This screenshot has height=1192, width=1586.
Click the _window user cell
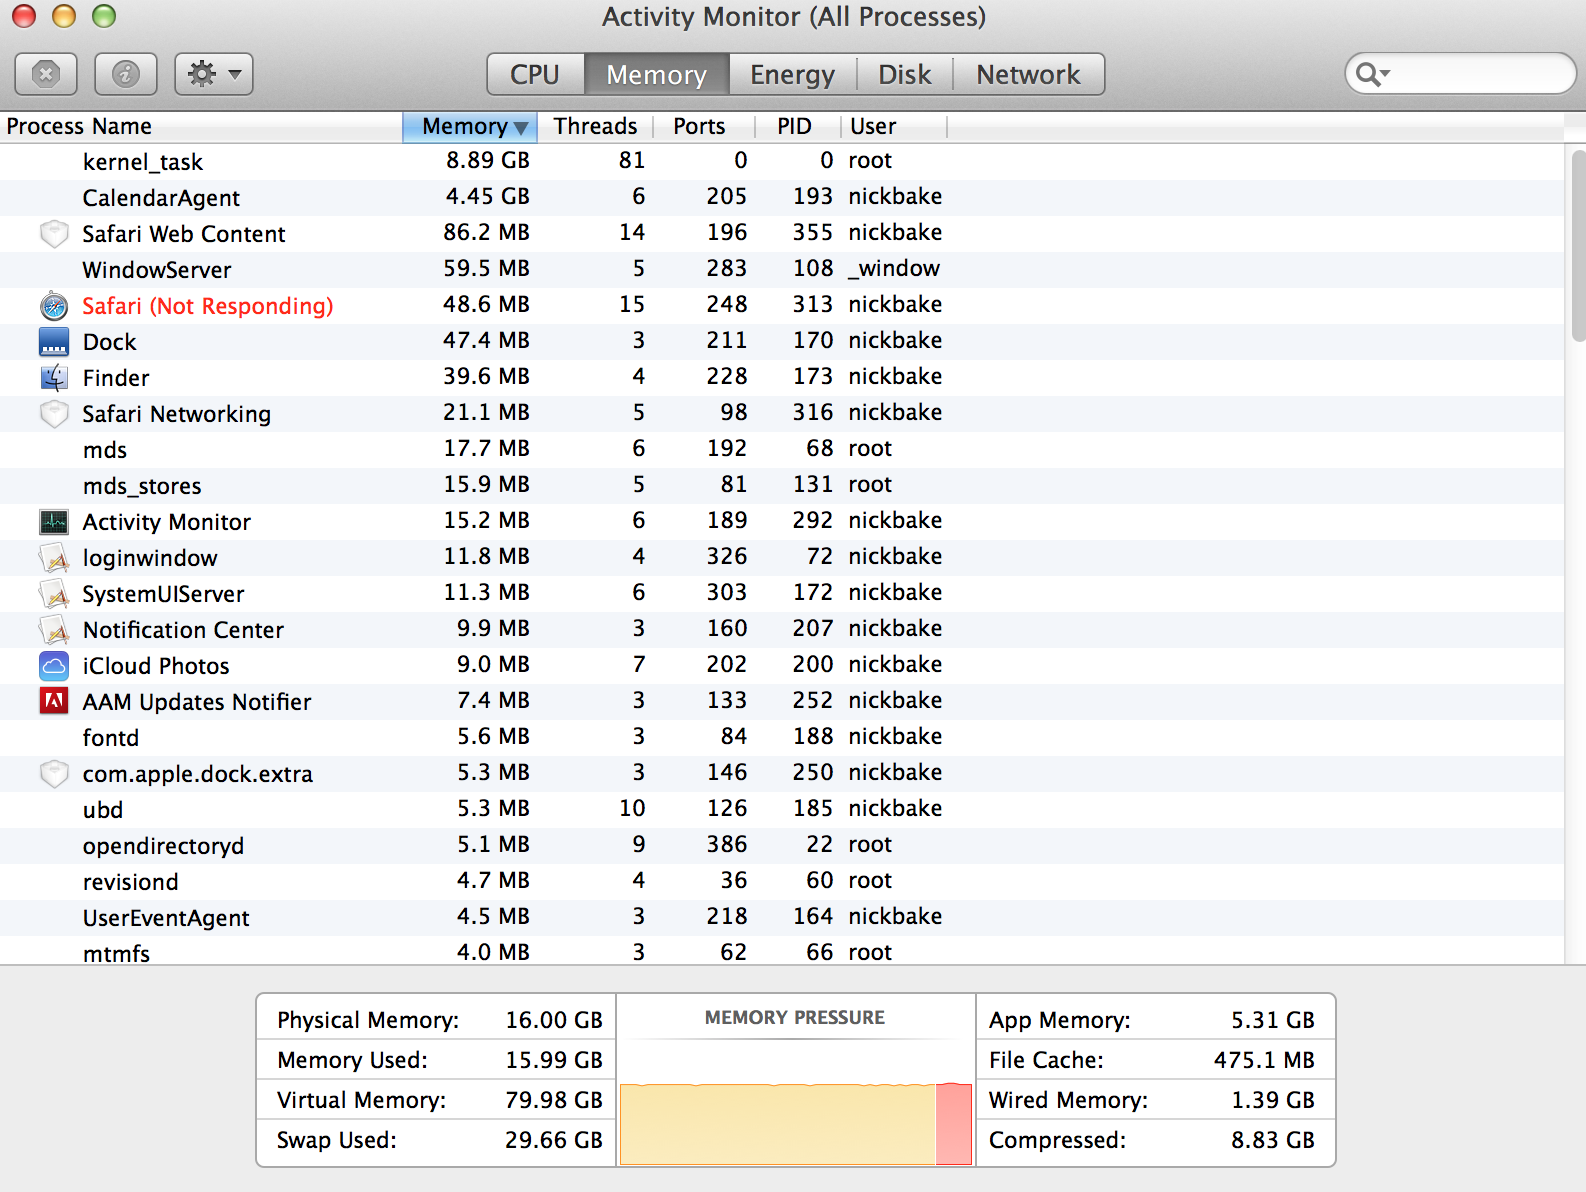tap(894, 269)
